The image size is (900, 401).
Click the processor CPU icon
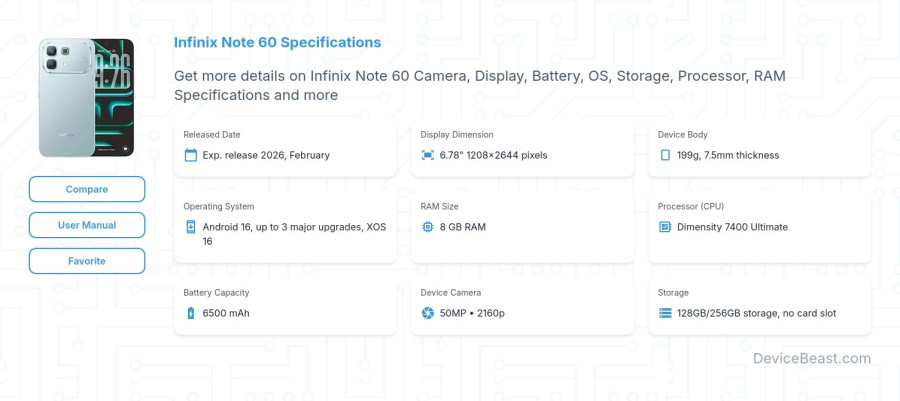click(665, 227)
